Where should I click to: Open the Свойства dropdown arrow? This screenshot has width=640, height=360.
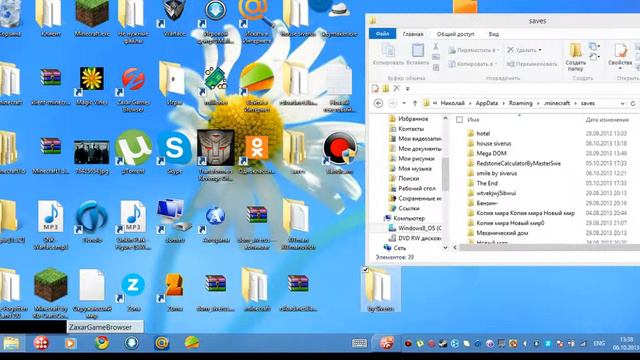coord(620,69)
